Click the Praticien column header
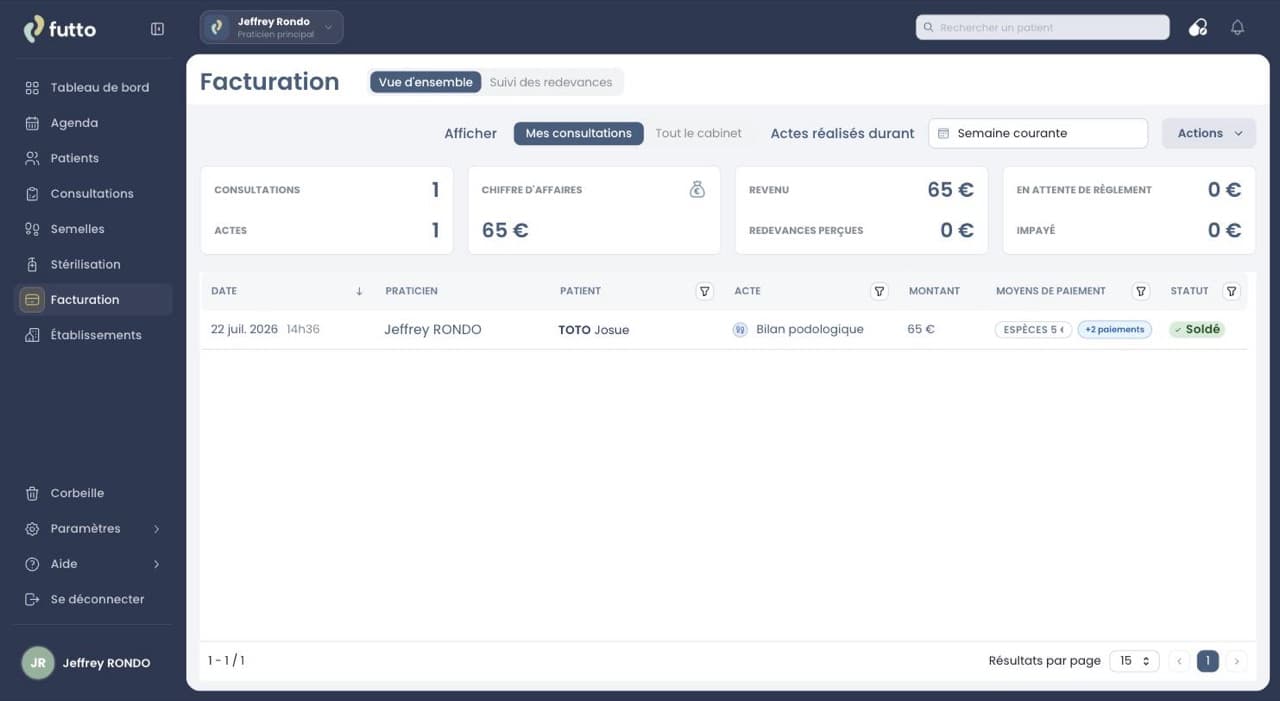 [412, 291]
